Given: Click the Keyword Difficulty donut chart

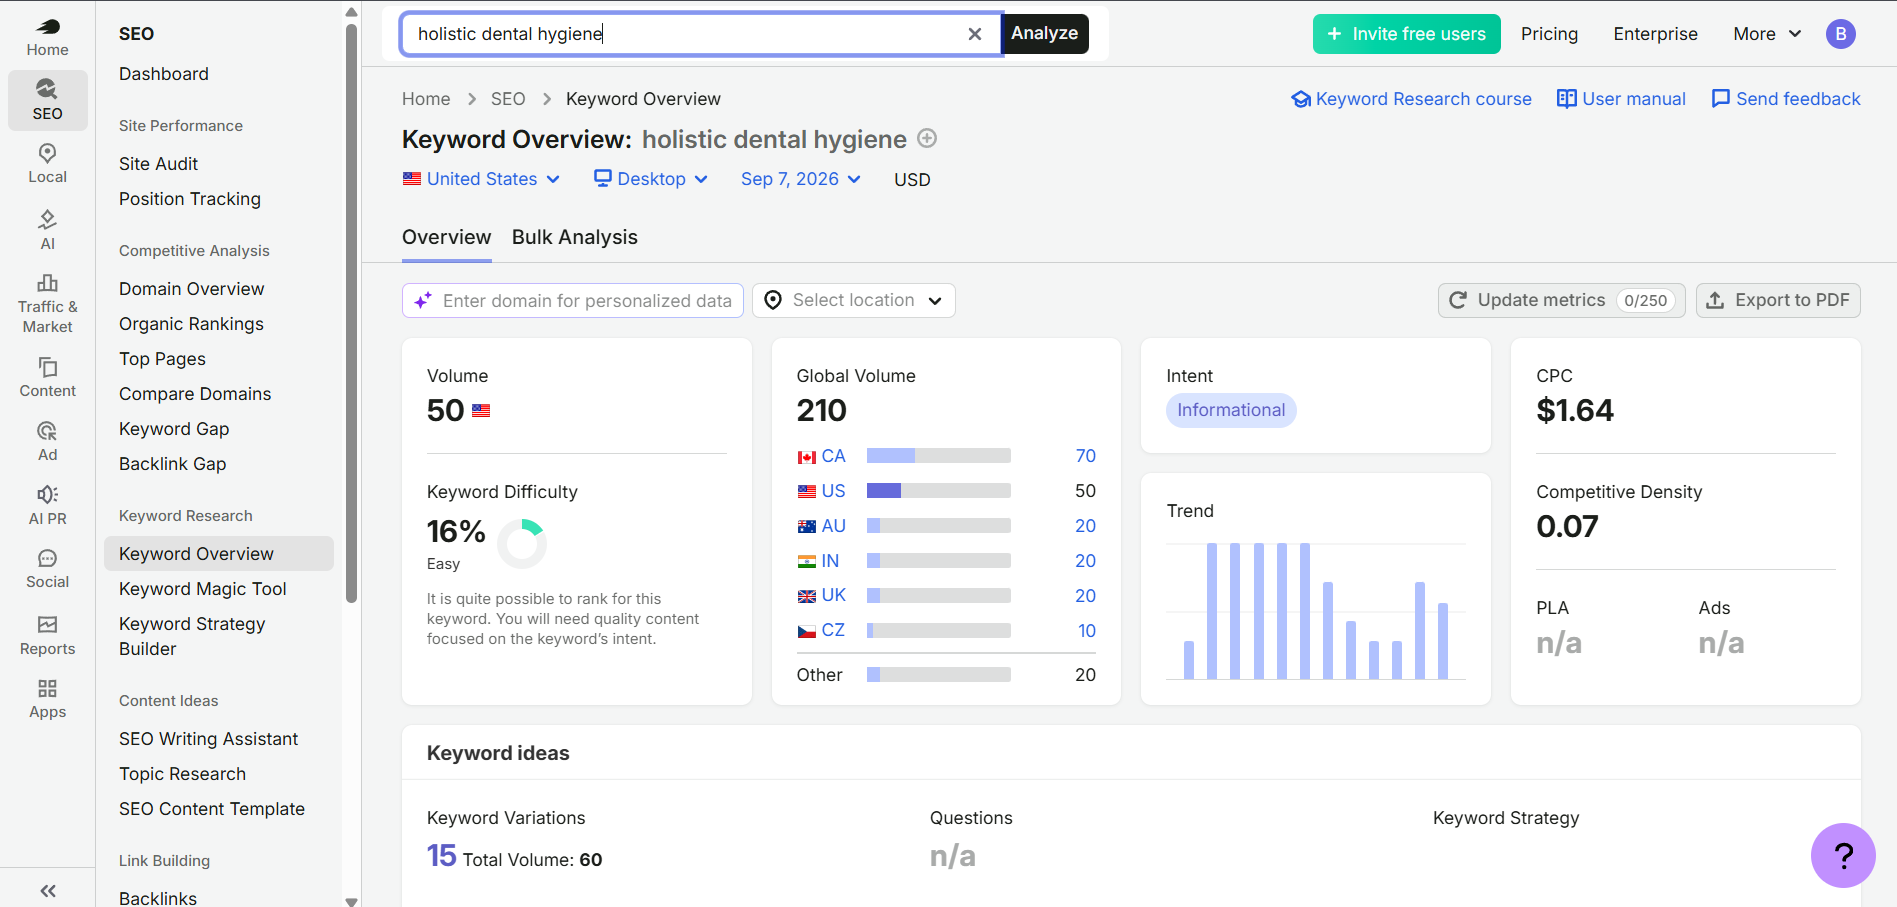Looking at the screenshot, I should (522, 543).
